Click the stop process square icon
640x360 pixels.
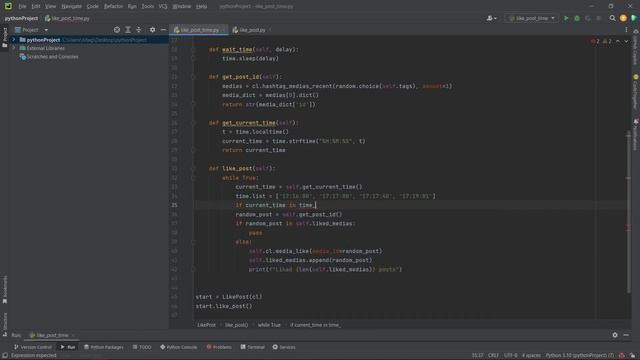(x=599, y=18)
